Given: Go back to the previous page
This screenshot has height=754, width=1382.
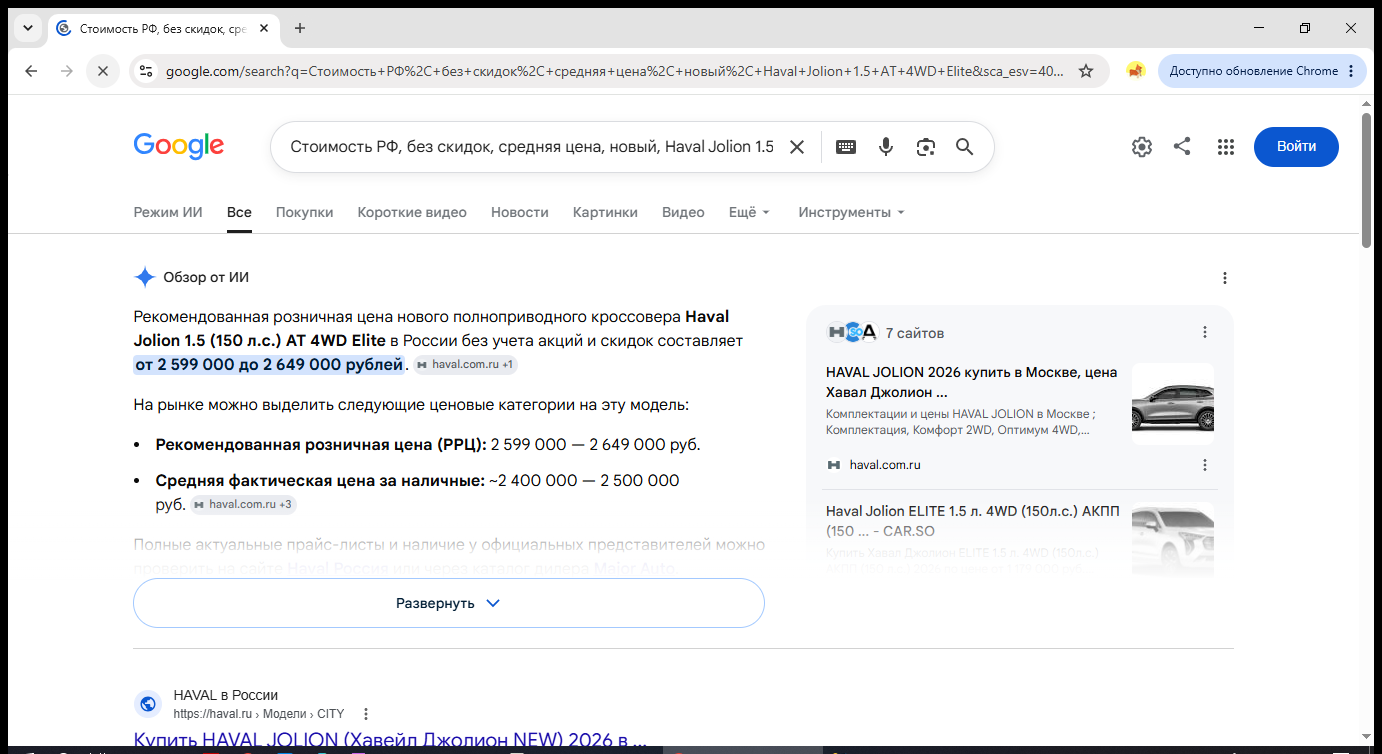Looking at the screenshot, I should 31,71.
